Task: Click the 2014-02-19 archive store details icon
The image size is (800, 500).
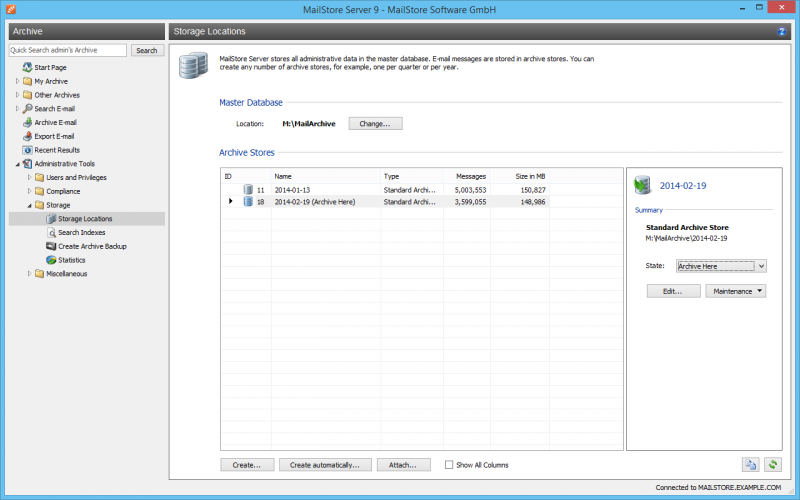Action: pyautogui.click(x=642, y=185)
